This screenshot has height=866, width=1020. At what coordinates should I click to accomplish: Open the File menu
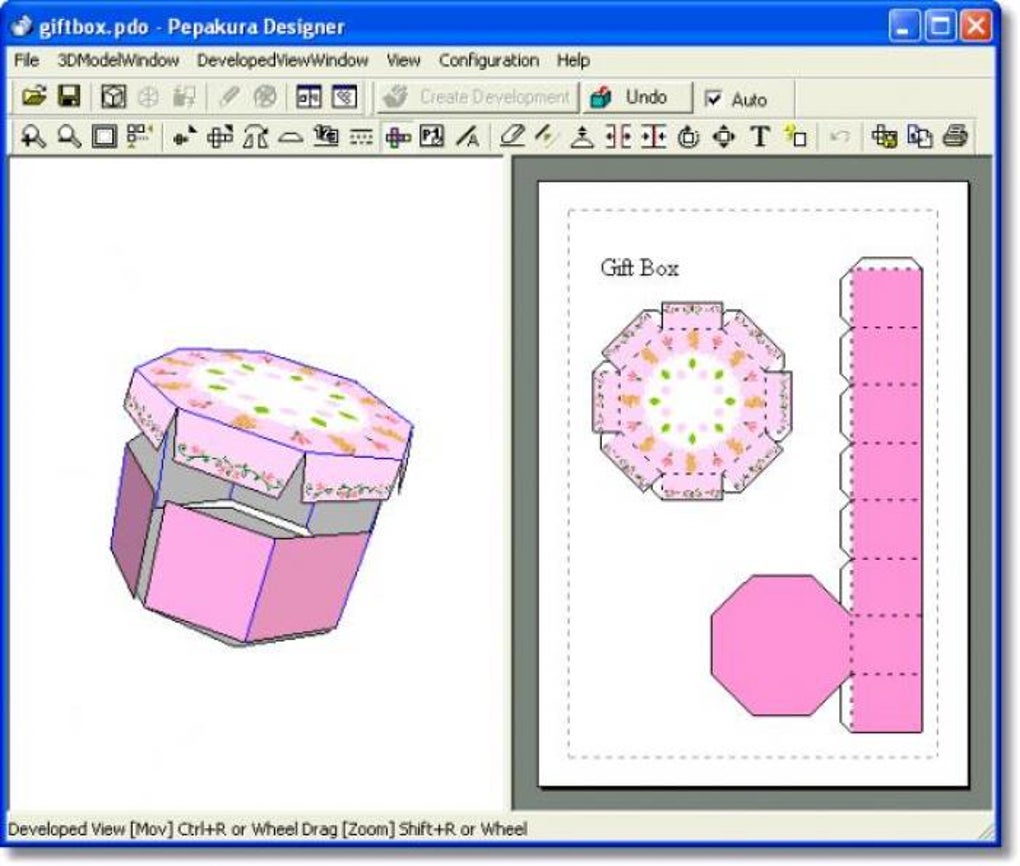[x=27, y=60]
